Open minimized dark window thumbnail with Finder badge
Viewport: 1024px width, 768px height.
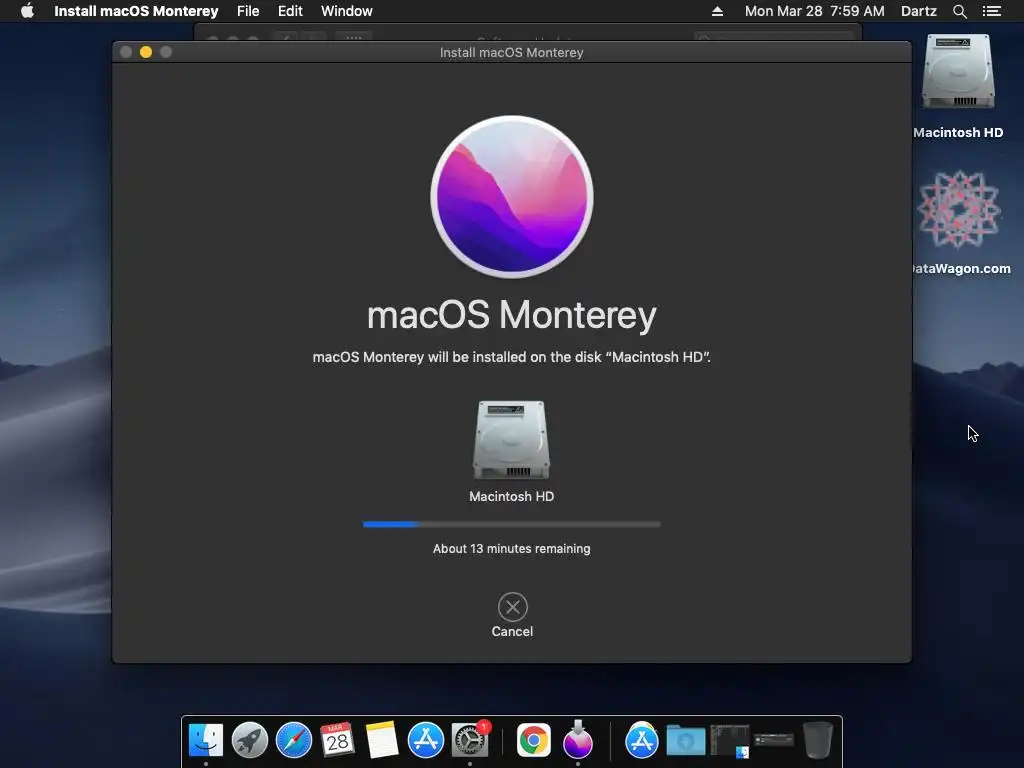click(x=729, y=741)
